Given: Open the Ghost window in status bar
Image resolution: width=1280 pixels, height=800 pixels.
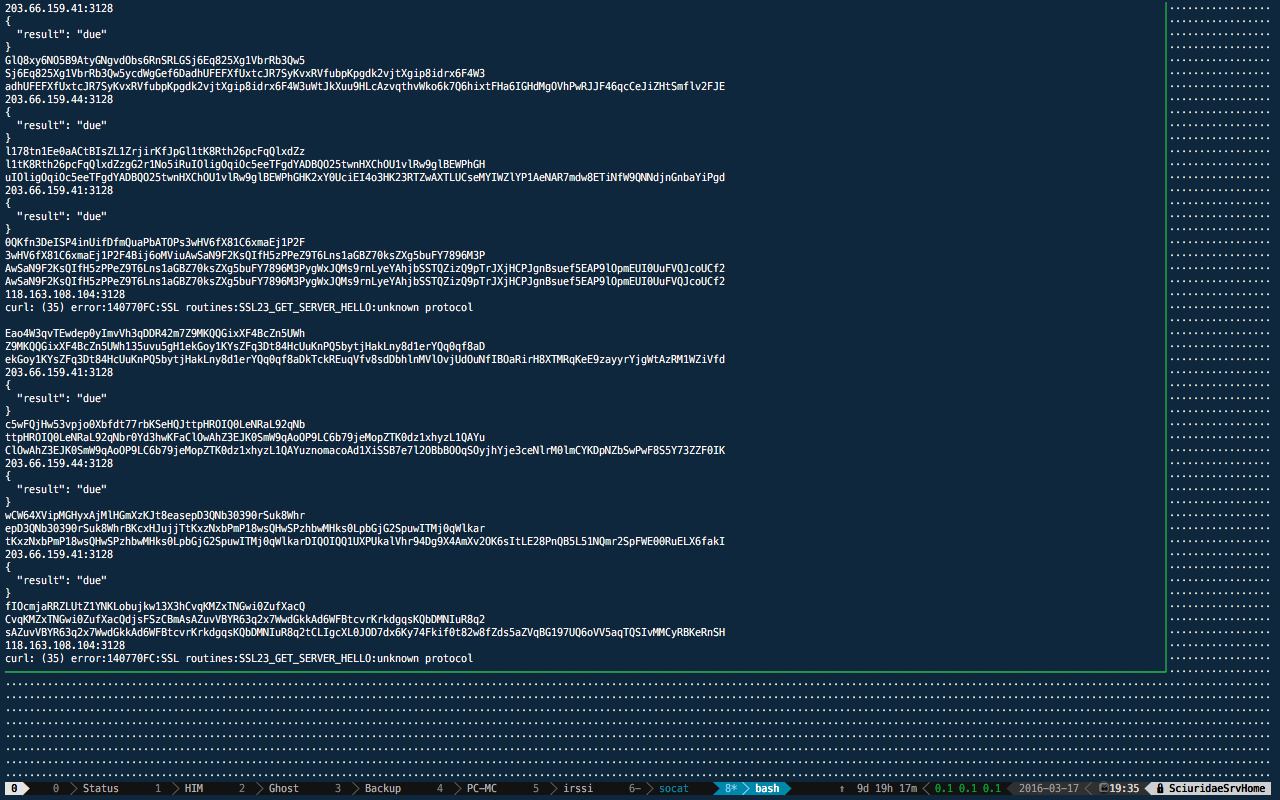Looking at the screenshot, I should point(269,788).
